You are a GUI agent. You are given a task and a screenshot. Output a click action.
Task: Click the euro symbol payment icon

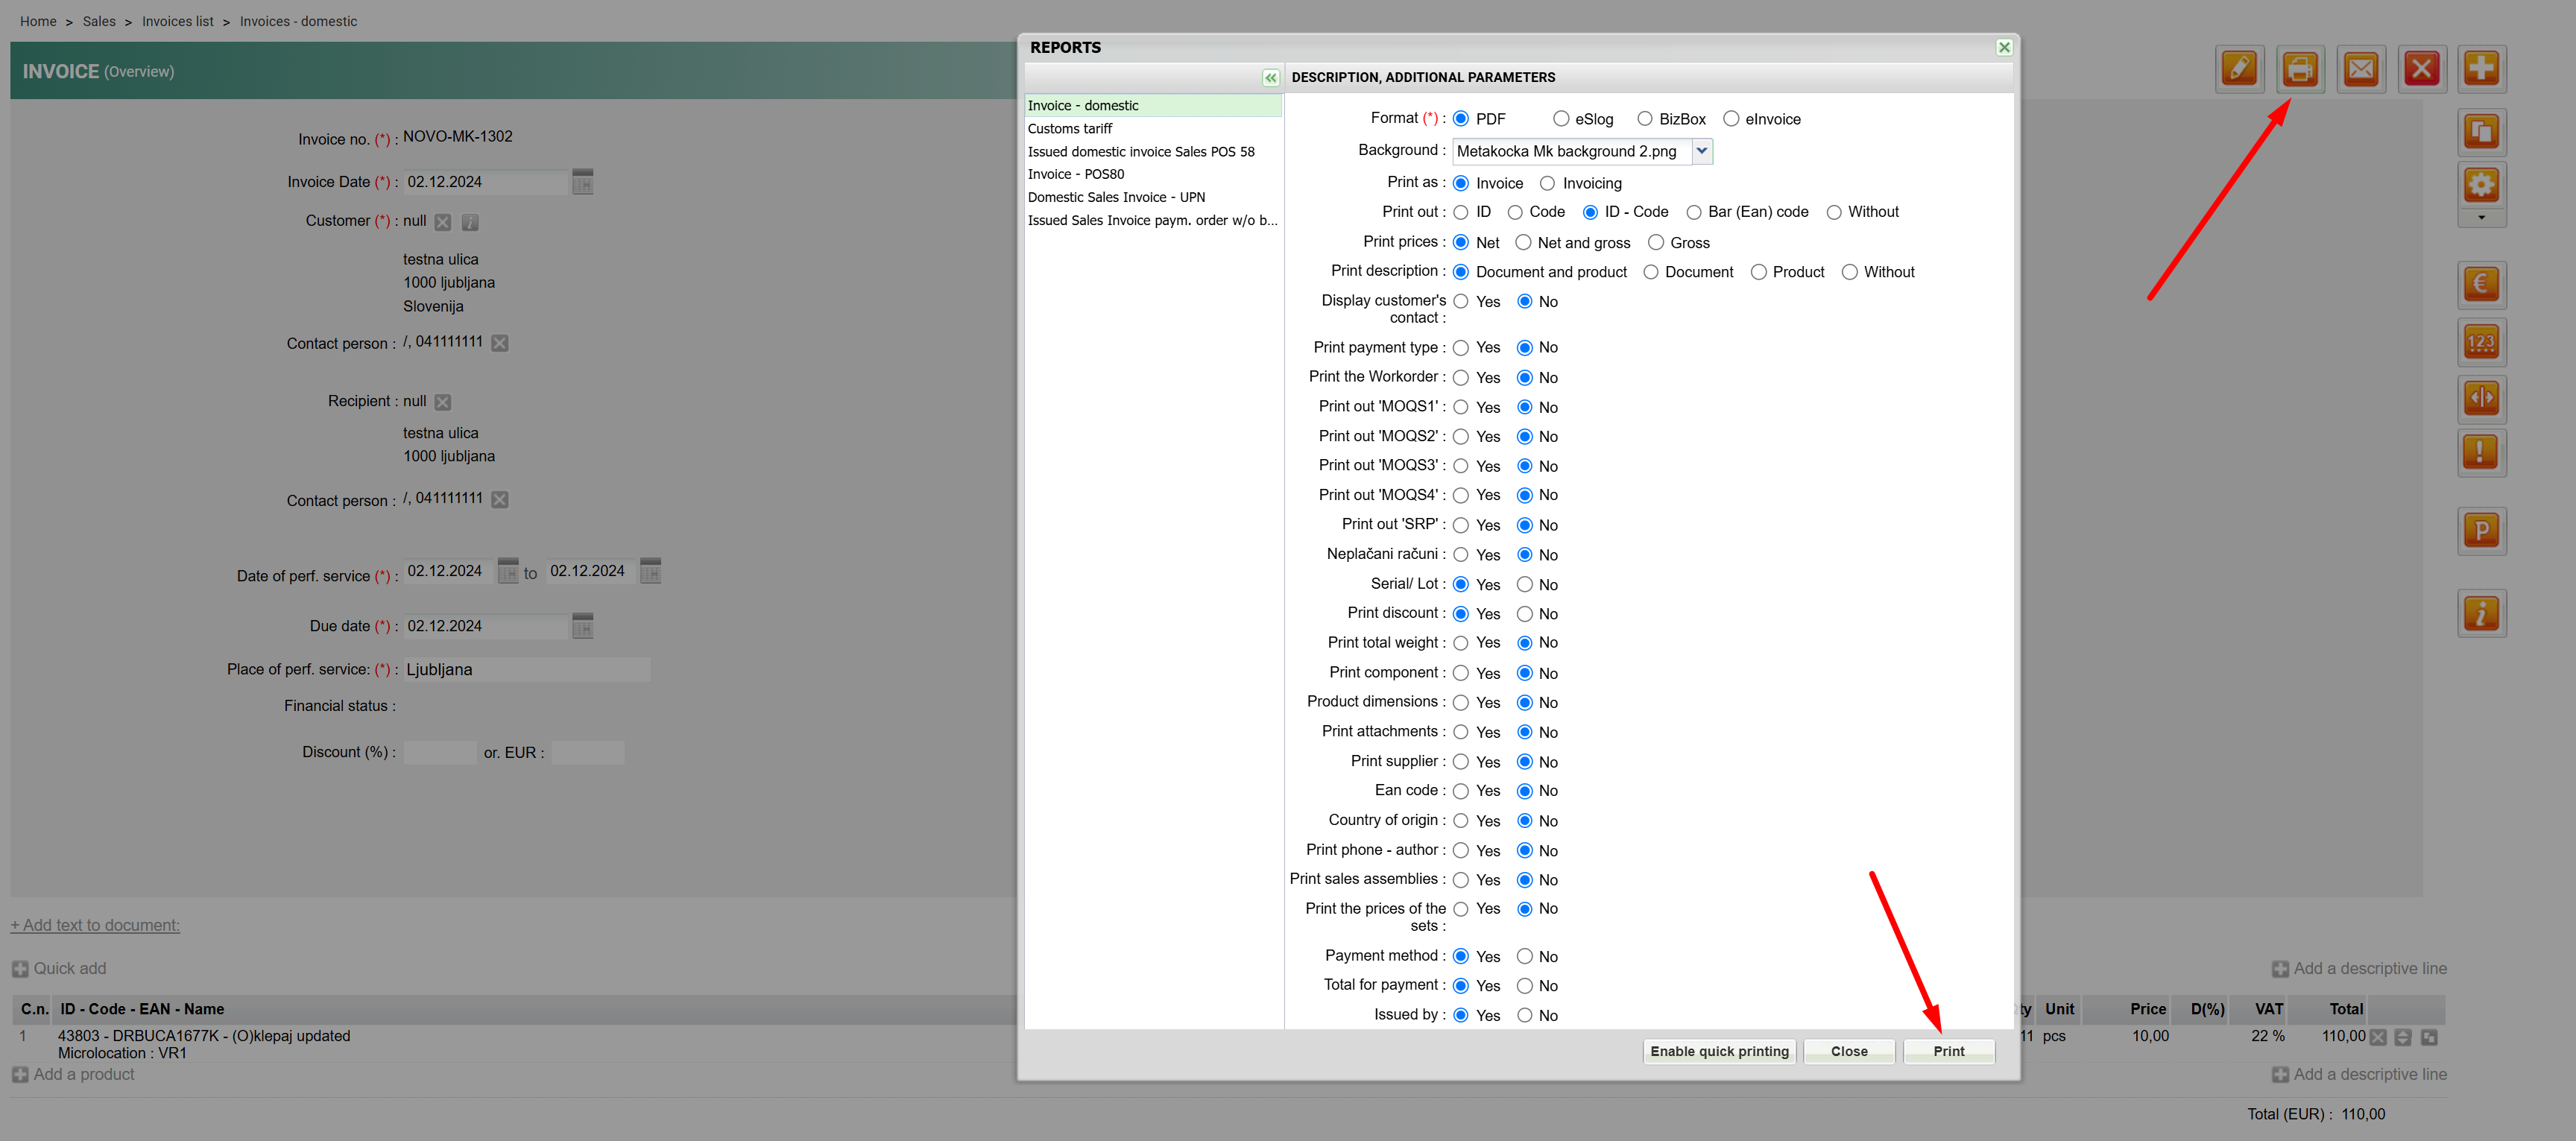click(x=2481, y=284)
